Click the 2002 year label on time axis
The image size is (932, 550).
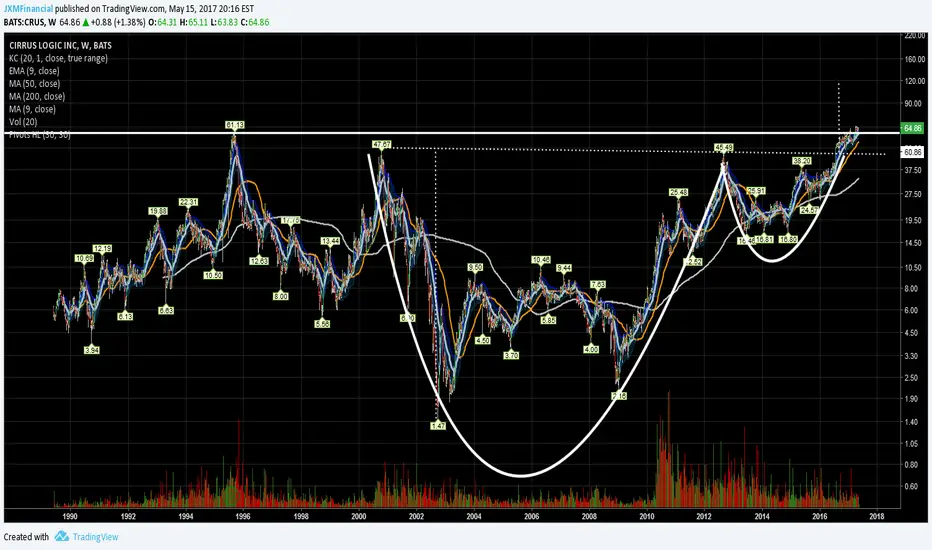[x=416, y=516]
